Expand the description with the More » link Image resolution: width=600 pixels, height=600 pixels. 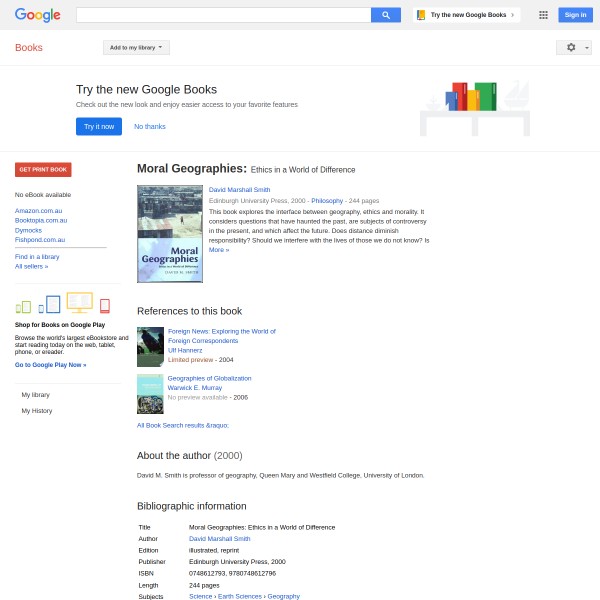pyautogui.click(x=219, y=250)
